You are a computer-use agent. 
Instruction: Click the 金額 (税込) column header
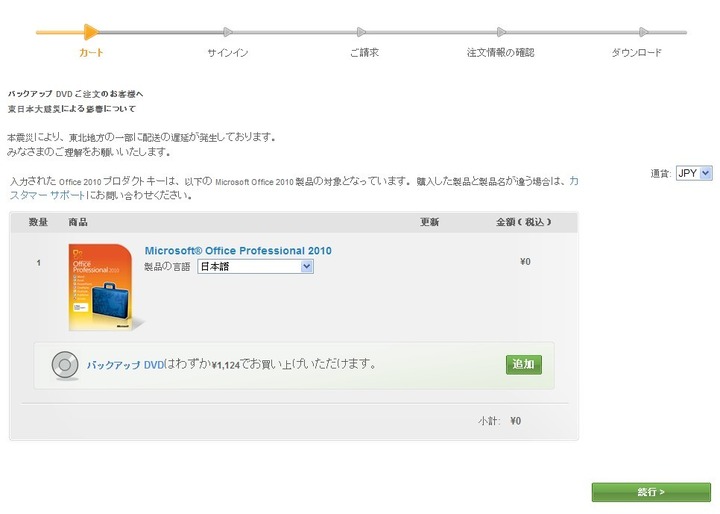(523, 222)
